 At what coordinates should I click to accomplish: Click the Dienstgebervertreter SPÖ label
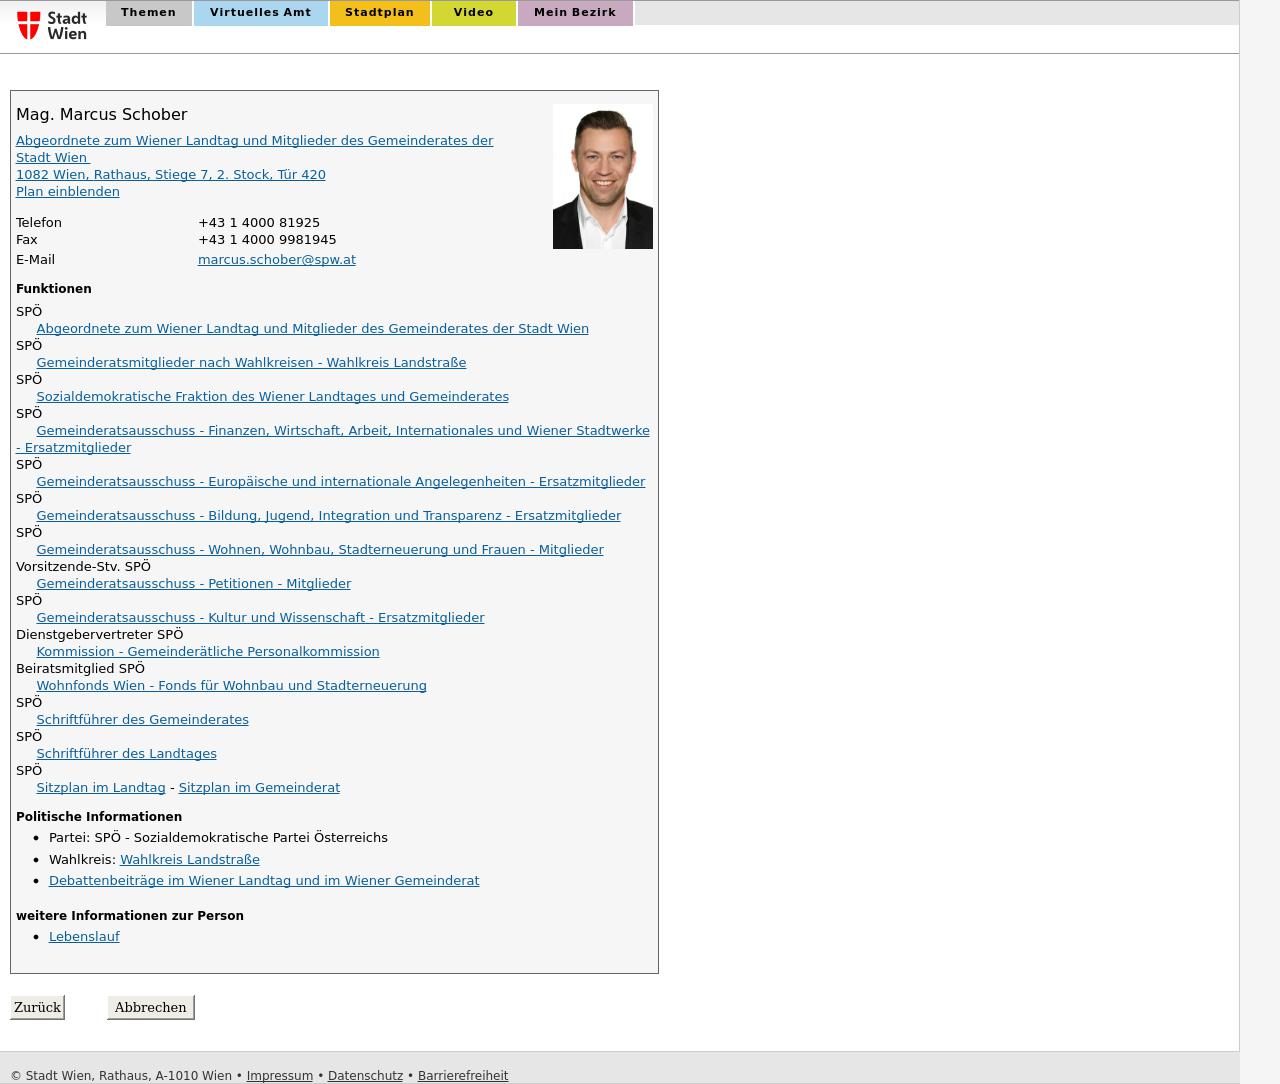[100, 634]
